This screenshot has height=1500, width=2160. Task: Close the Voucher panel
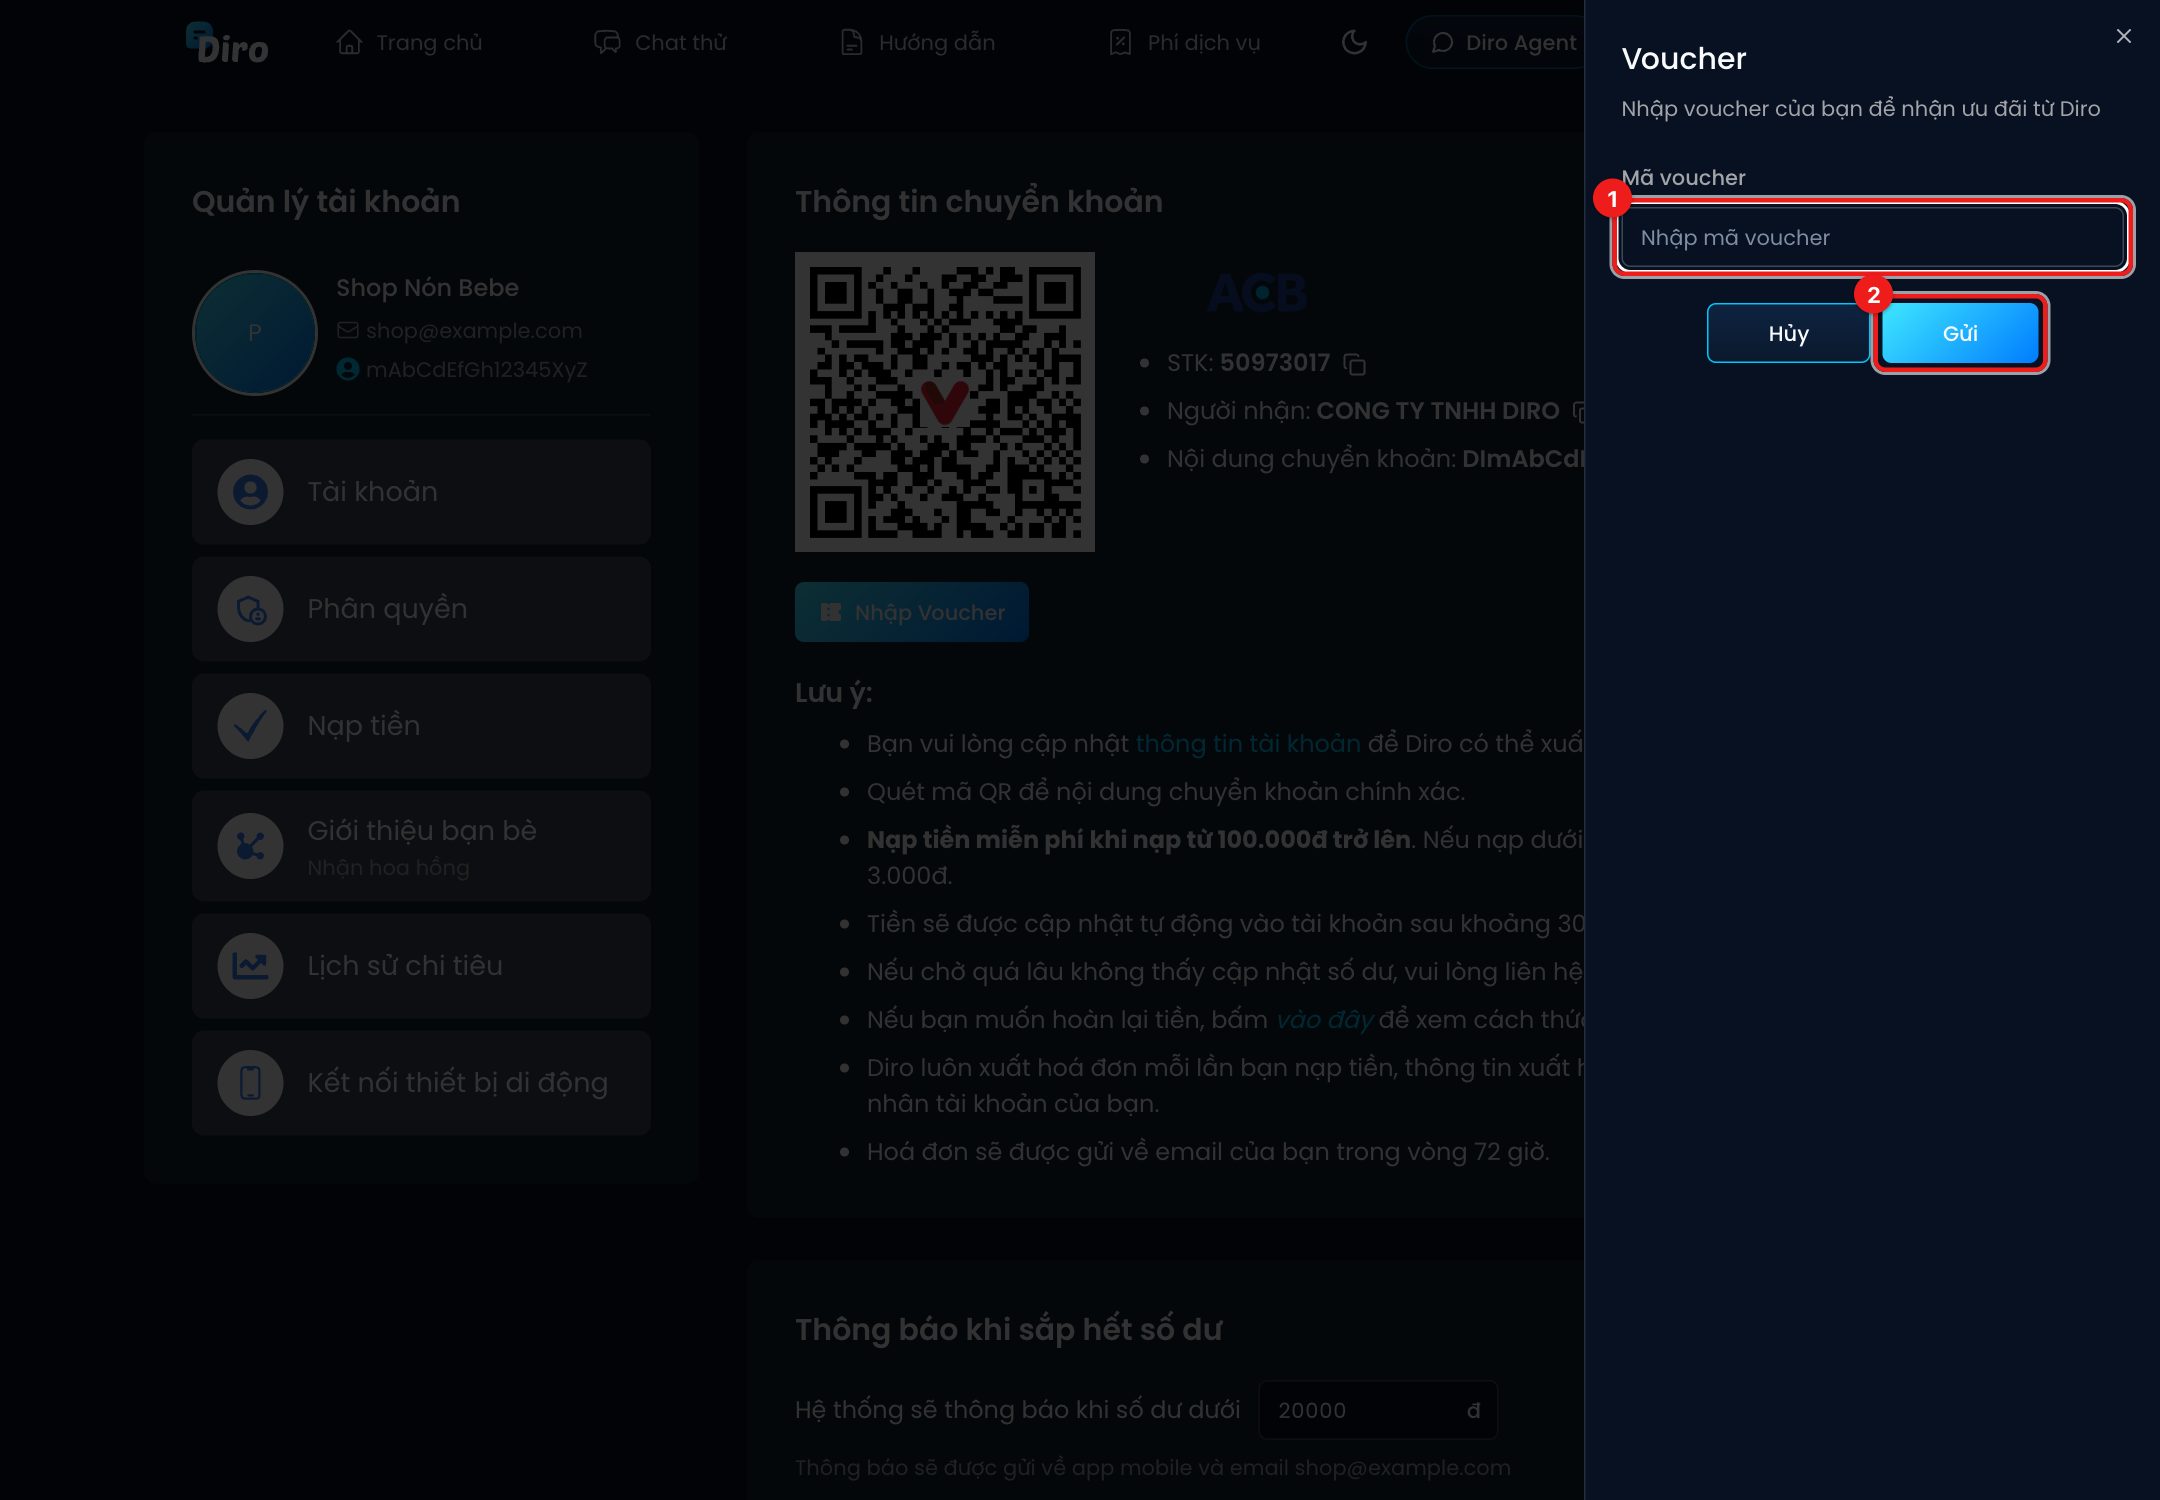click(2124, 36)
